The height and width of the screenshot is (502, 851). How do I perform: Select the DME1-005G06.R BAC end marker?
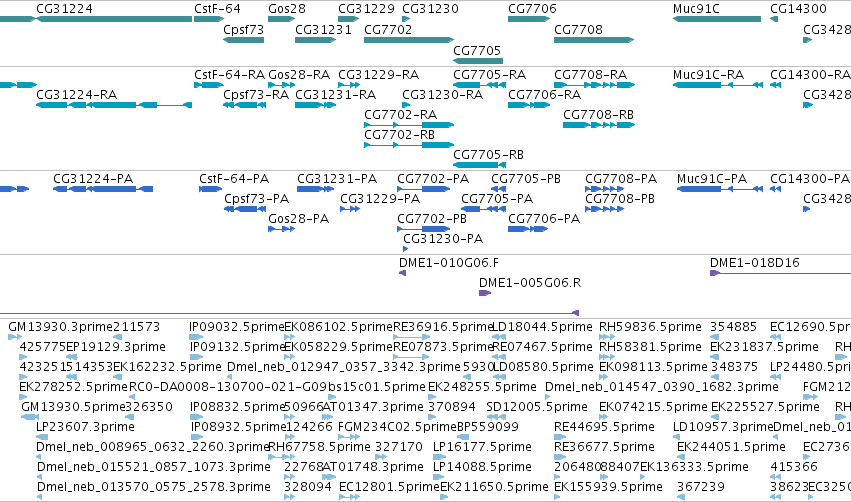click(485, 293)
